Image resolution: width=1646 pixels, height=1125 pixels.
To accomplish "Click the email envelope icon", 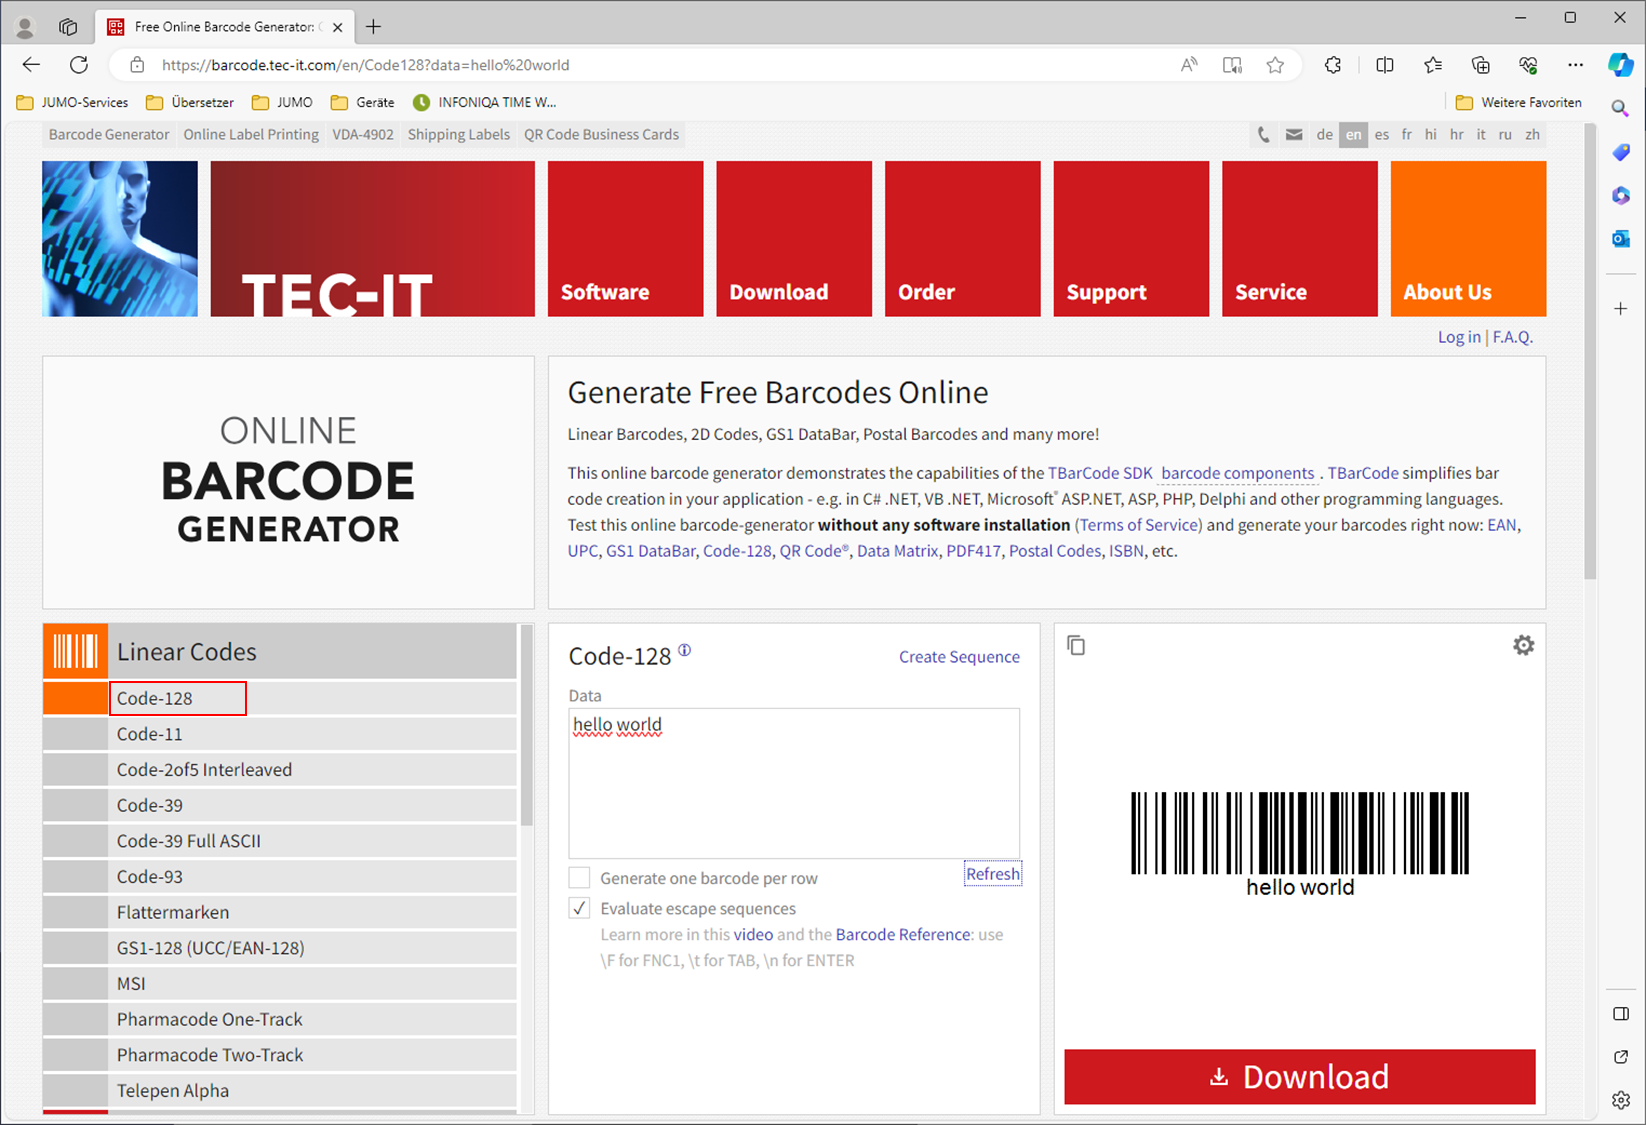I will (1294, 135).
